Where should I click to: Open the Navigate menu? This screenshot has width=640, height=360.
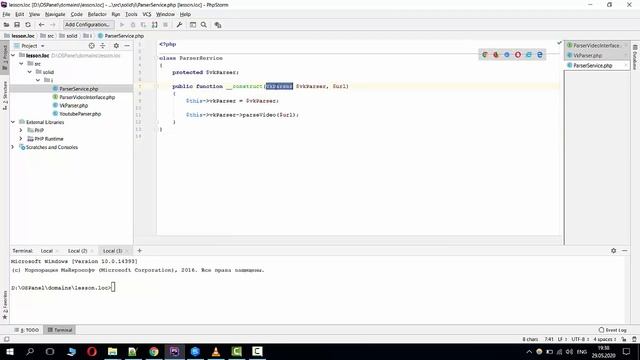pos(55,14)
